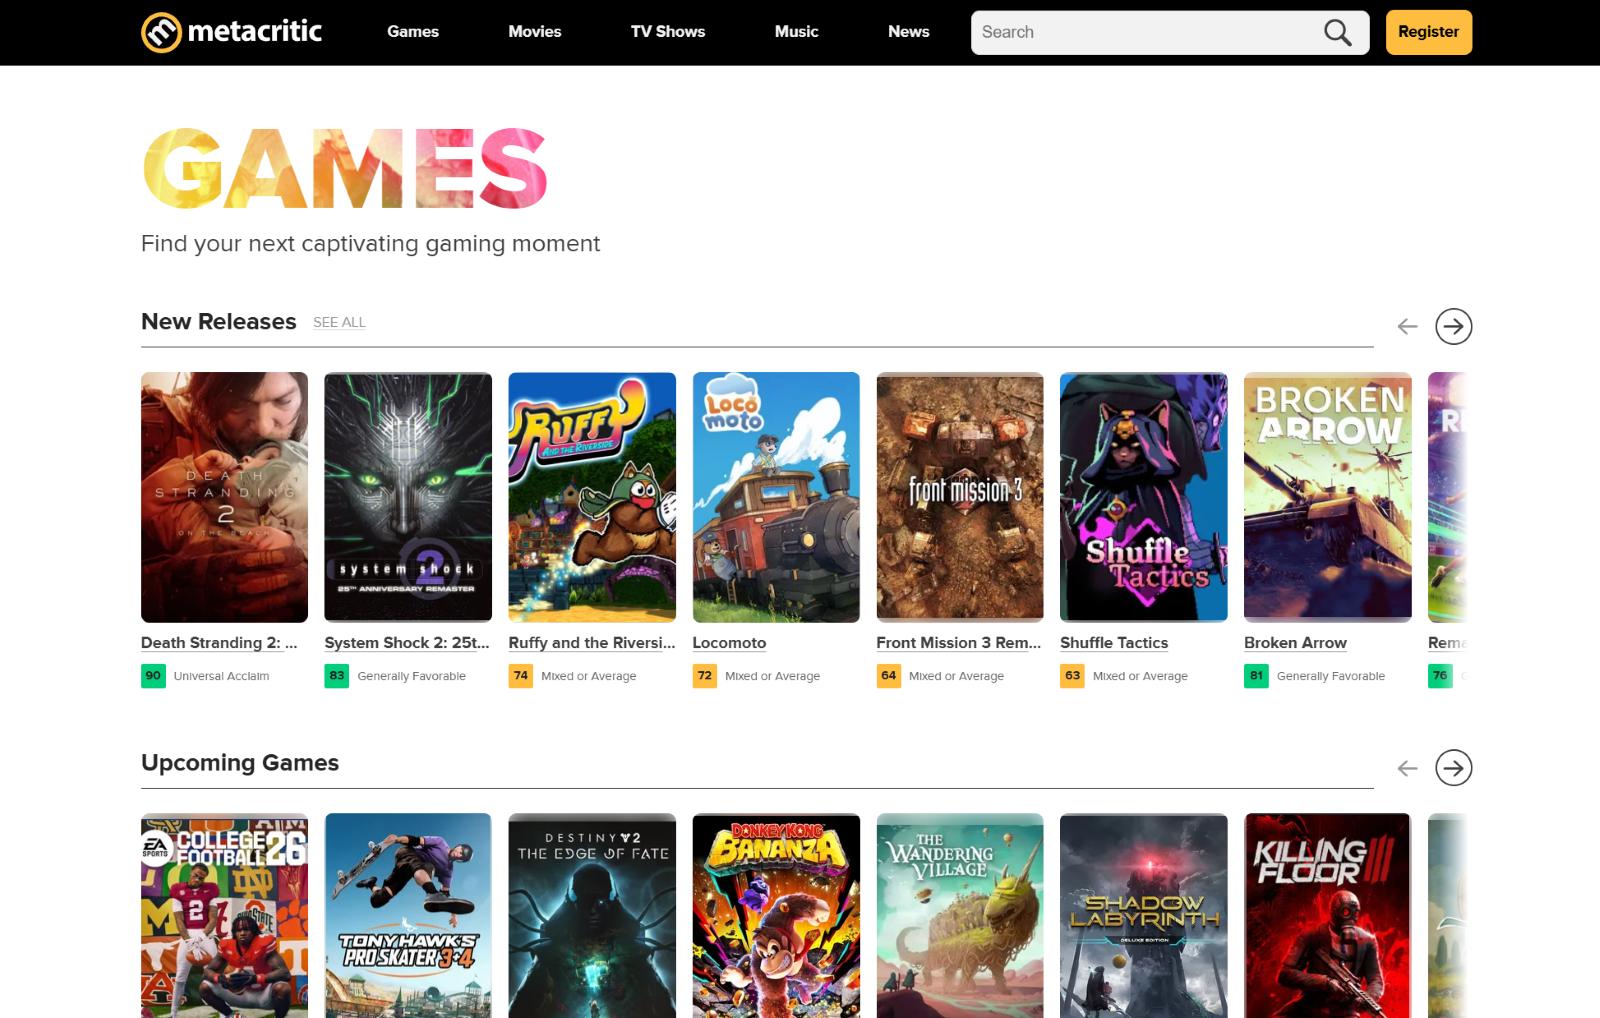Click 'Mixed or Average' under Shuffle Tactics

click(1140, 676)
